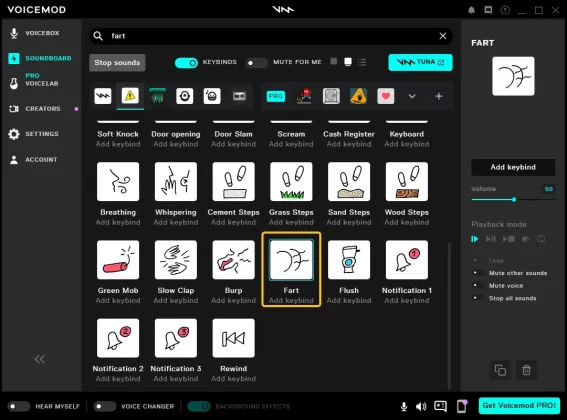Click the speaker volume icon in bottom bar
This screenshot has width=567, height=420.
click(421, 407)
